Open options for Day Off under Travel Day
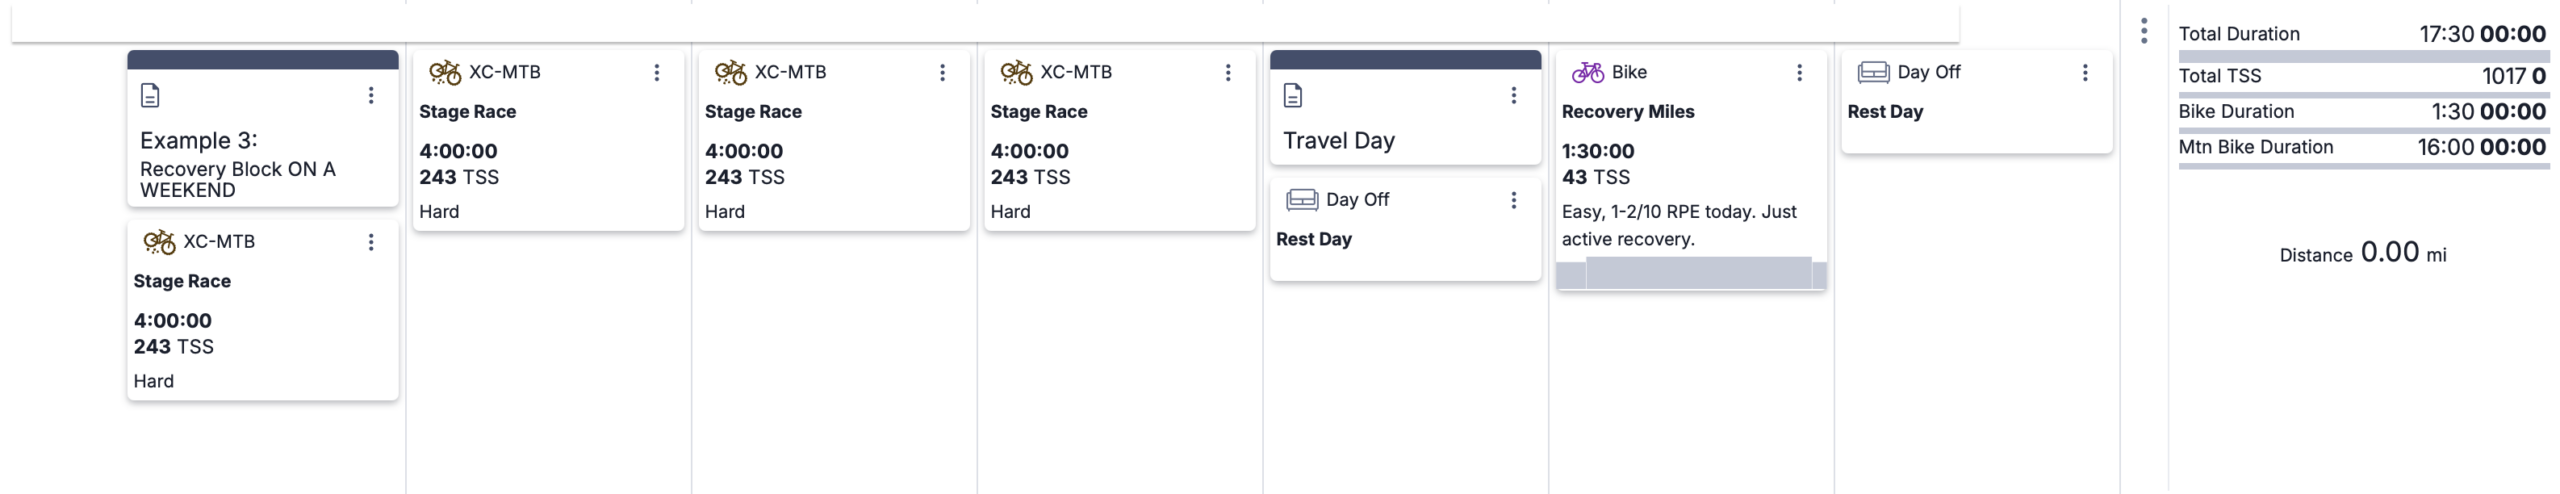2560x494 pixels. click(x=1514, y=200)
